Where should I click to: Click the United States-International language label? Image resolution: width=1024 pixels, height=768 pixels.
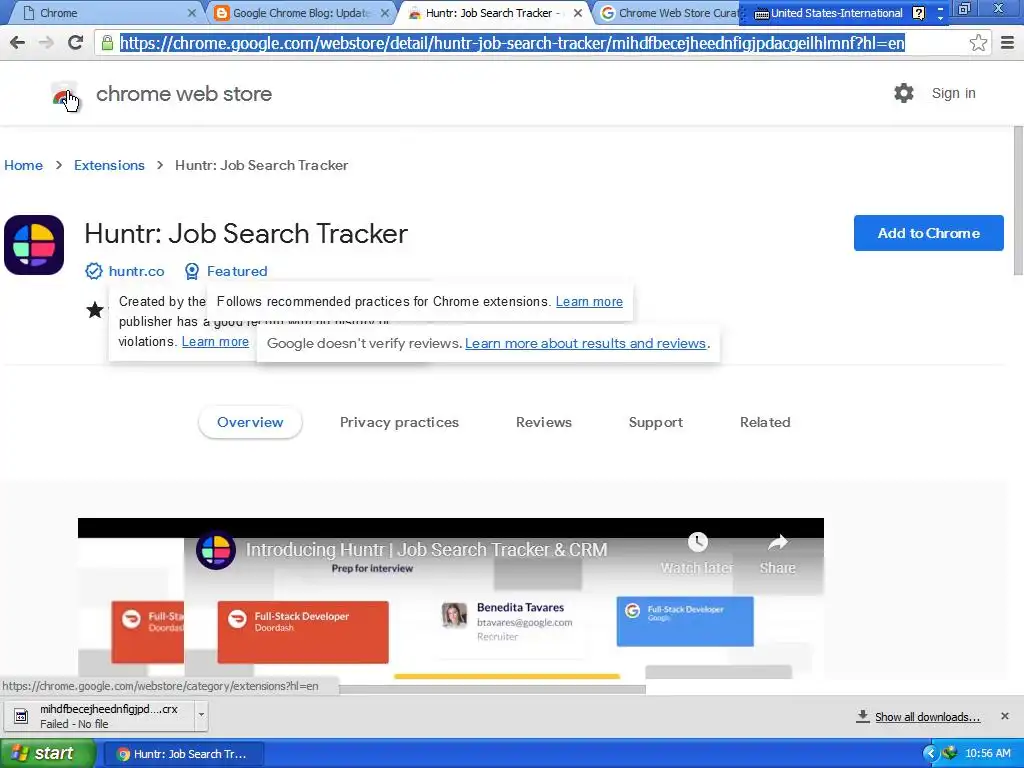(837, 13)
